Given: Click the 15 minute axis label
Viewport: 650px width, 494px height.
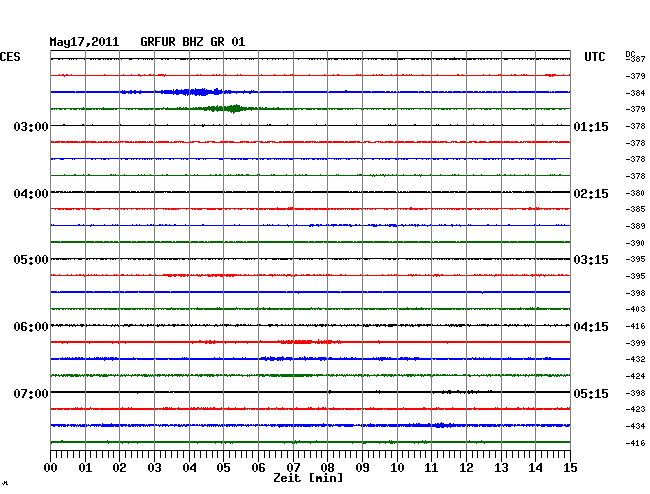Looking at the screenshot, I should click(x=570, y=468).
